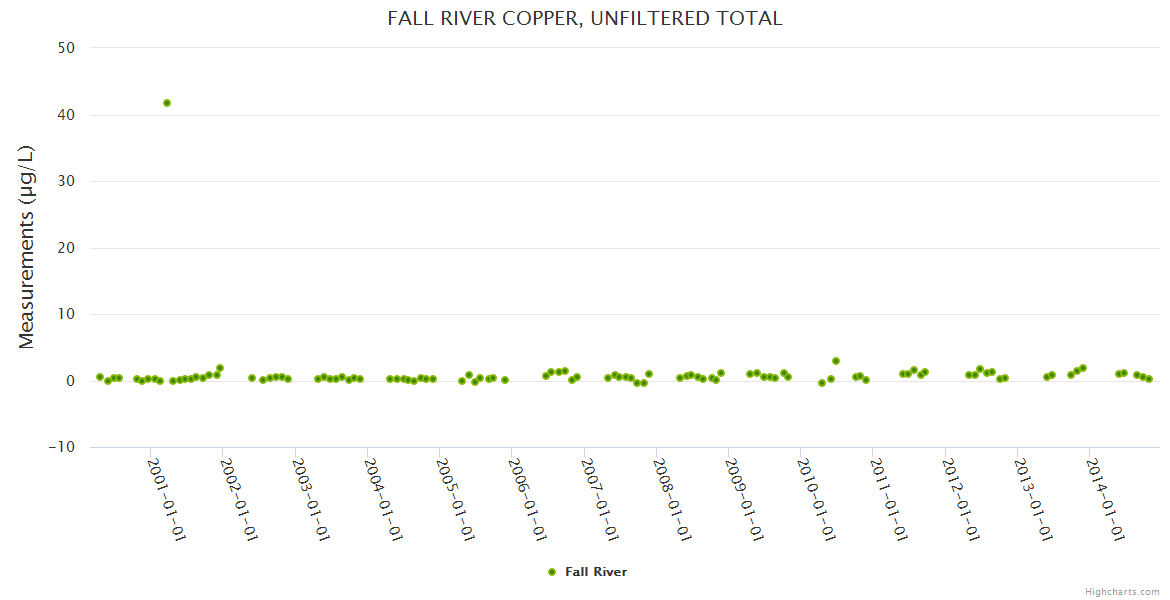
Task: Select the y-axis label 20
Action: point(68,248)
